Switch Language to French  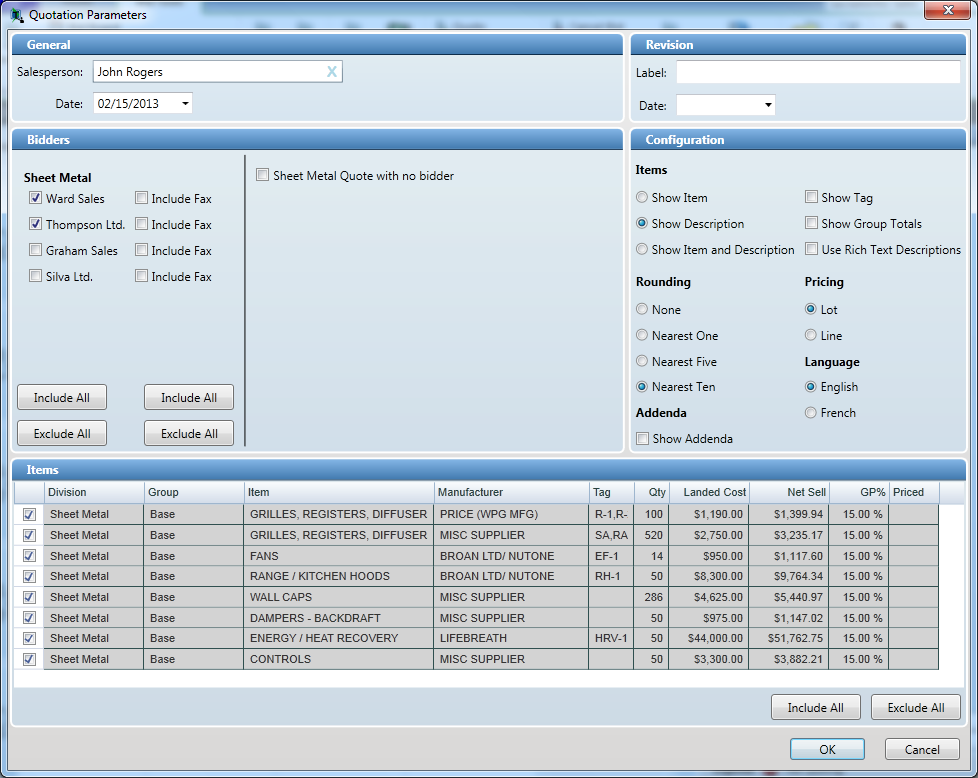[x=811, y=413]
